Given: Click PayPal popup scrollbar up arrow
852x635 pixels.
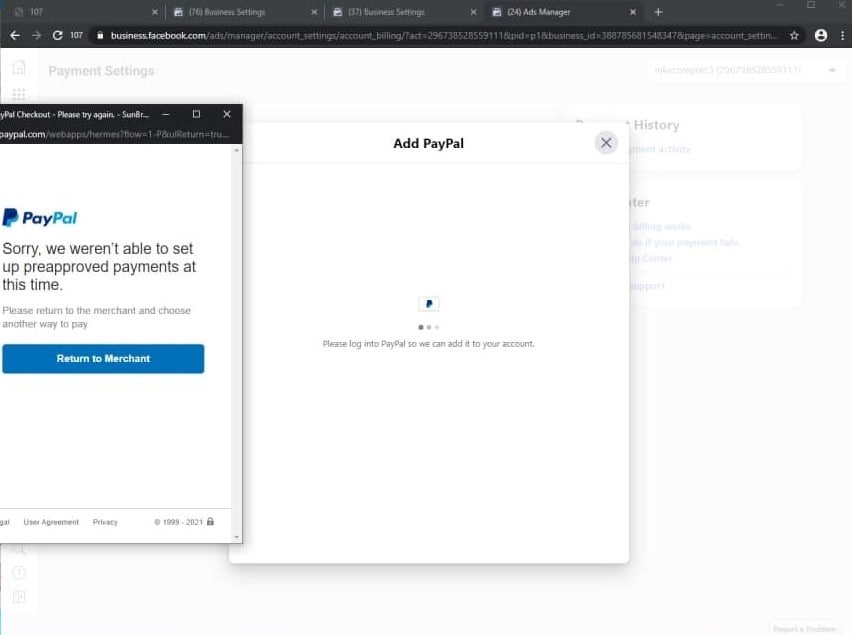Looking at the screenshot, I should pyautogui.click(x=236, y=150).
